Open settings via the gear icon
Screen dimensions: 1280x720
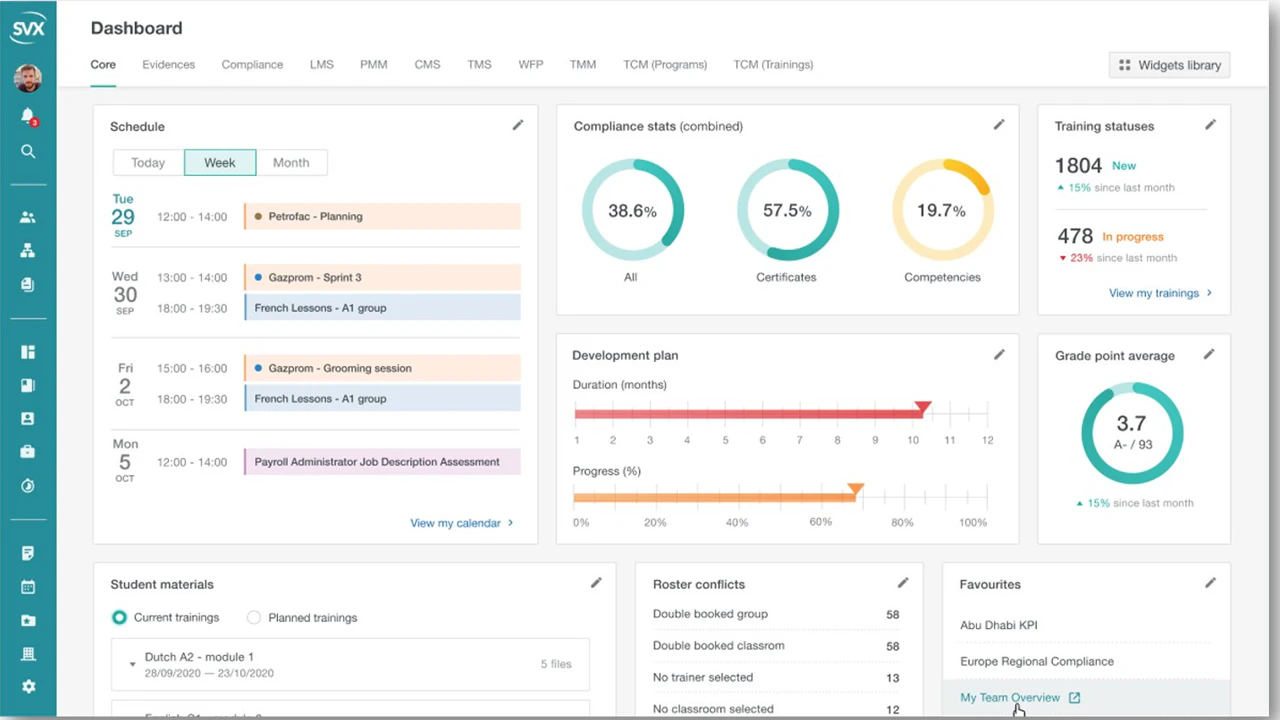click(28, 686)
